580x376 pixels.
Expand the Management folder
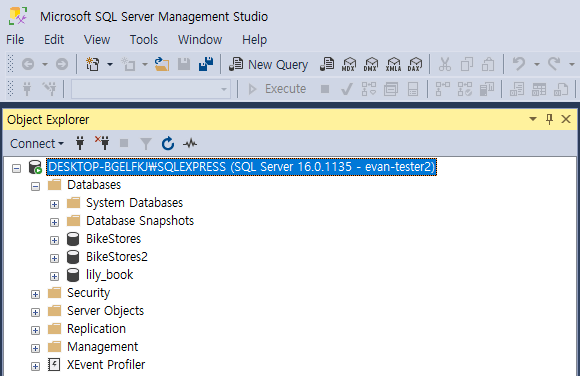coord(36,348)
